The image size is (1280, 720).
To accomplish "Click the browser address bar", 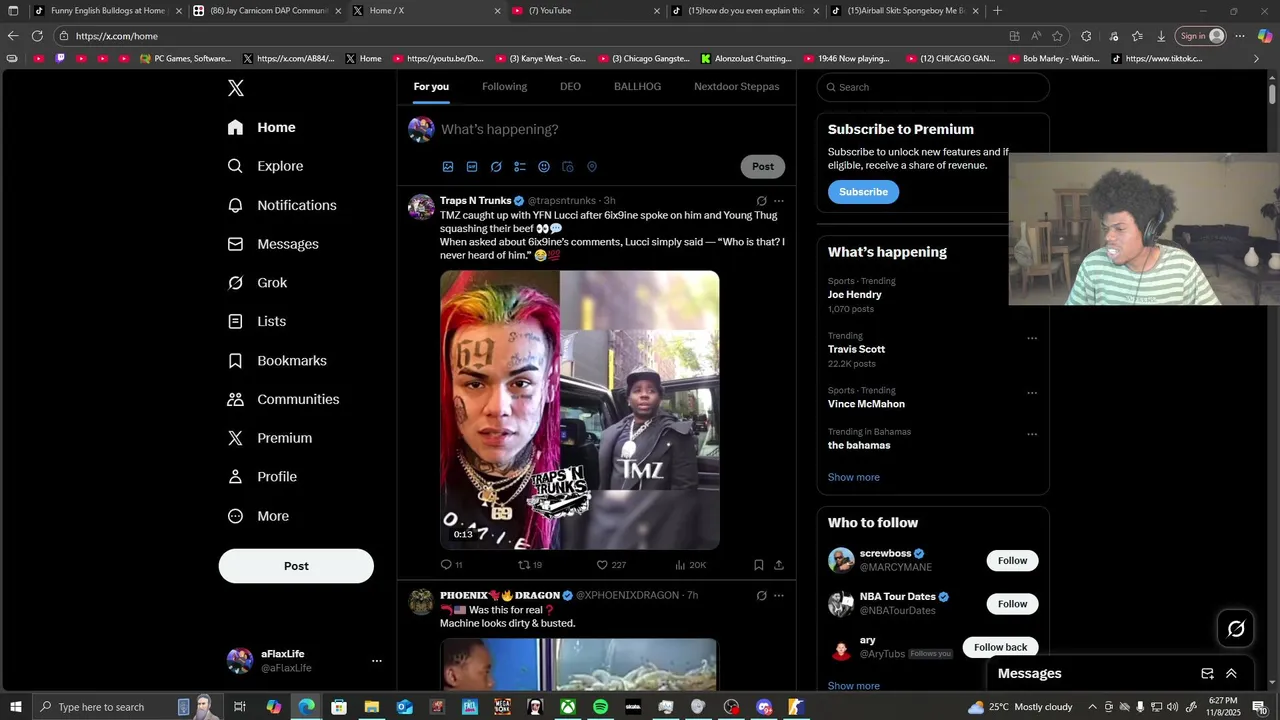I will click(530, 36).
